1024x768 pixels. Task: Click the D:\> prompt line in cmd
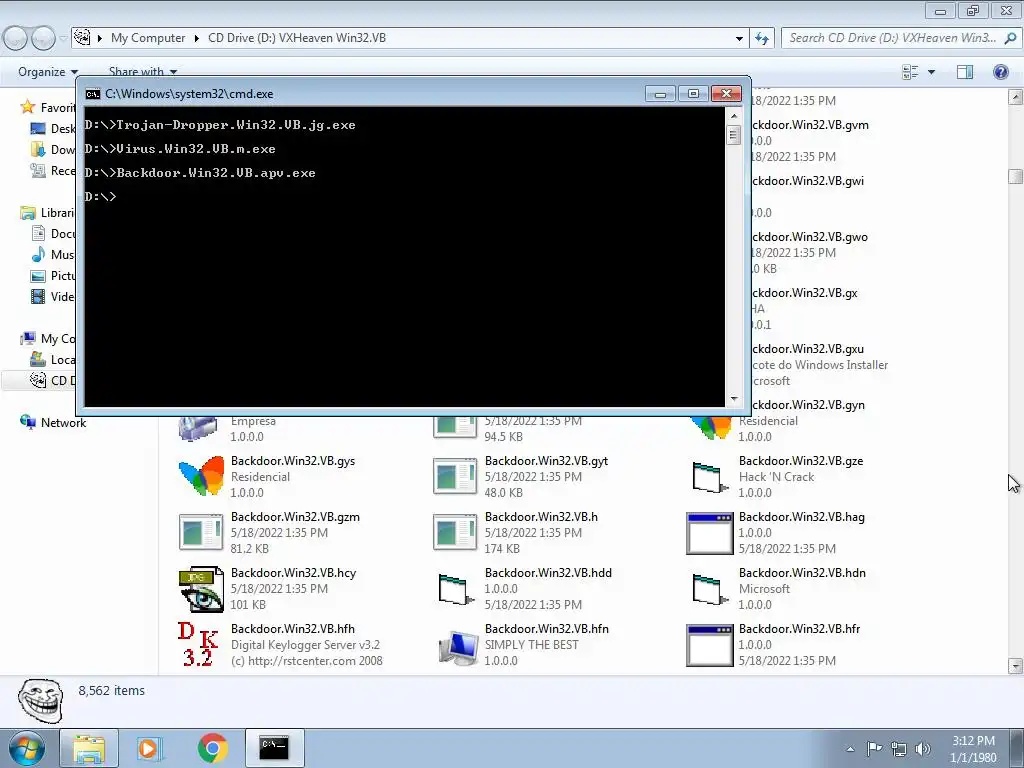click(101, 197)
